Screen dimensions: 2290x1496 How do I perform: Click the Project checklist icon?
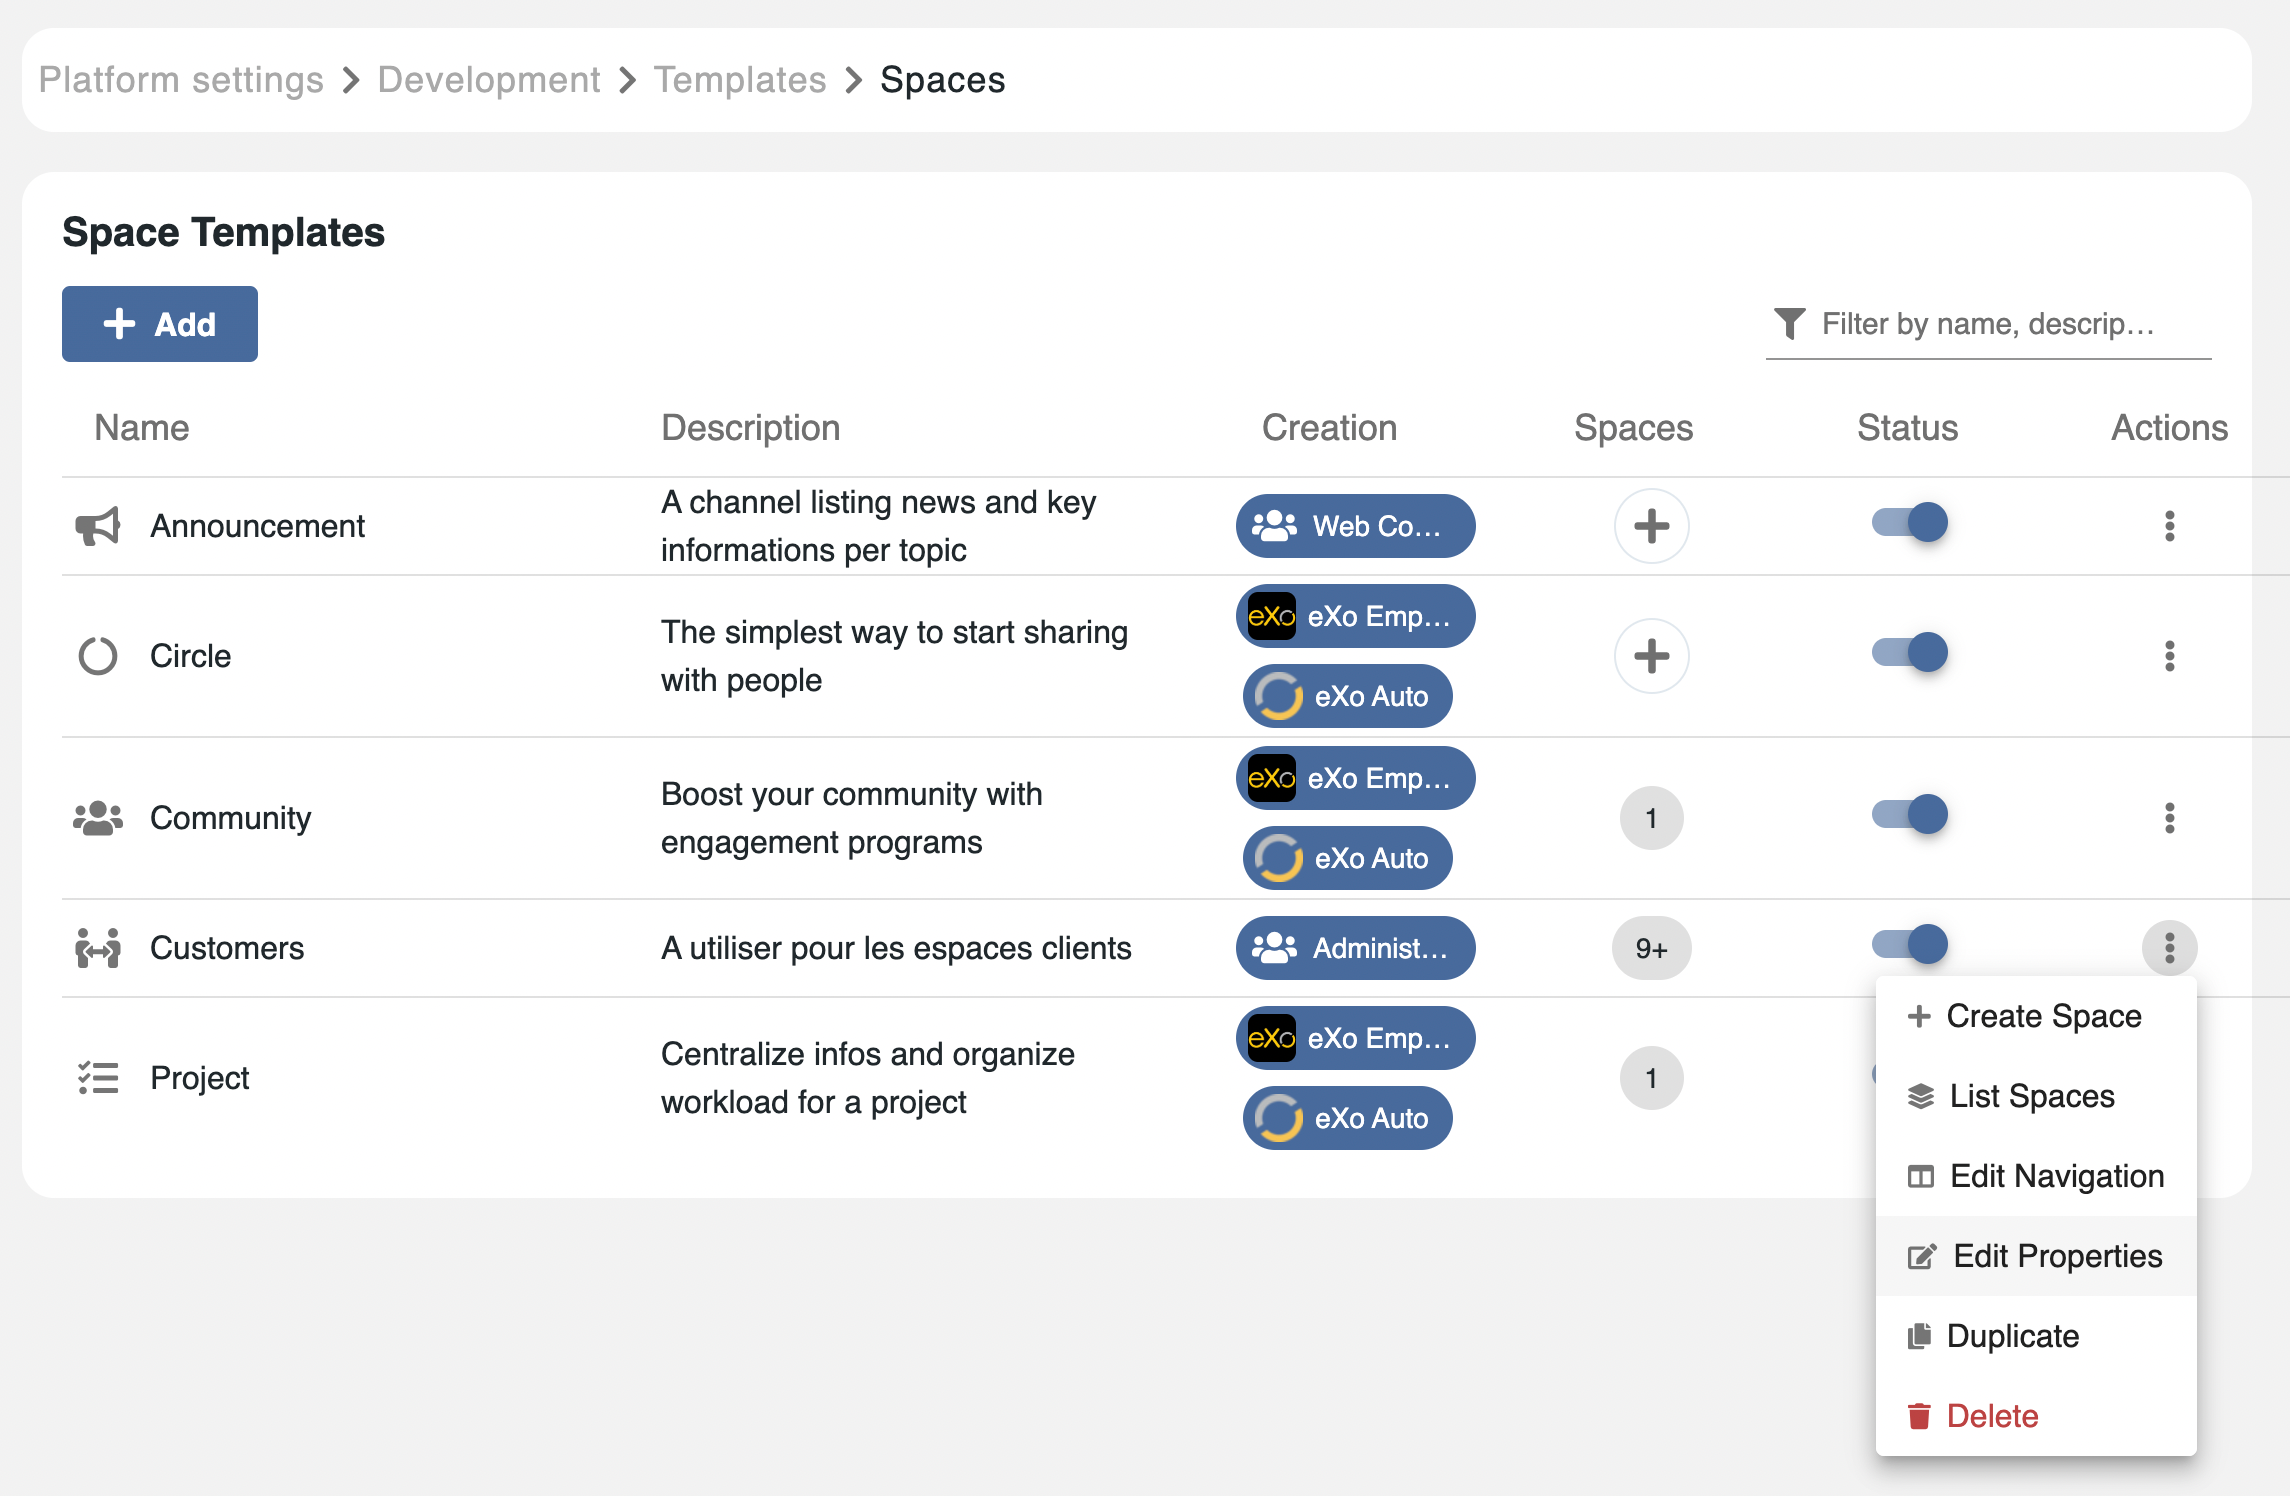coord(98,1078)
